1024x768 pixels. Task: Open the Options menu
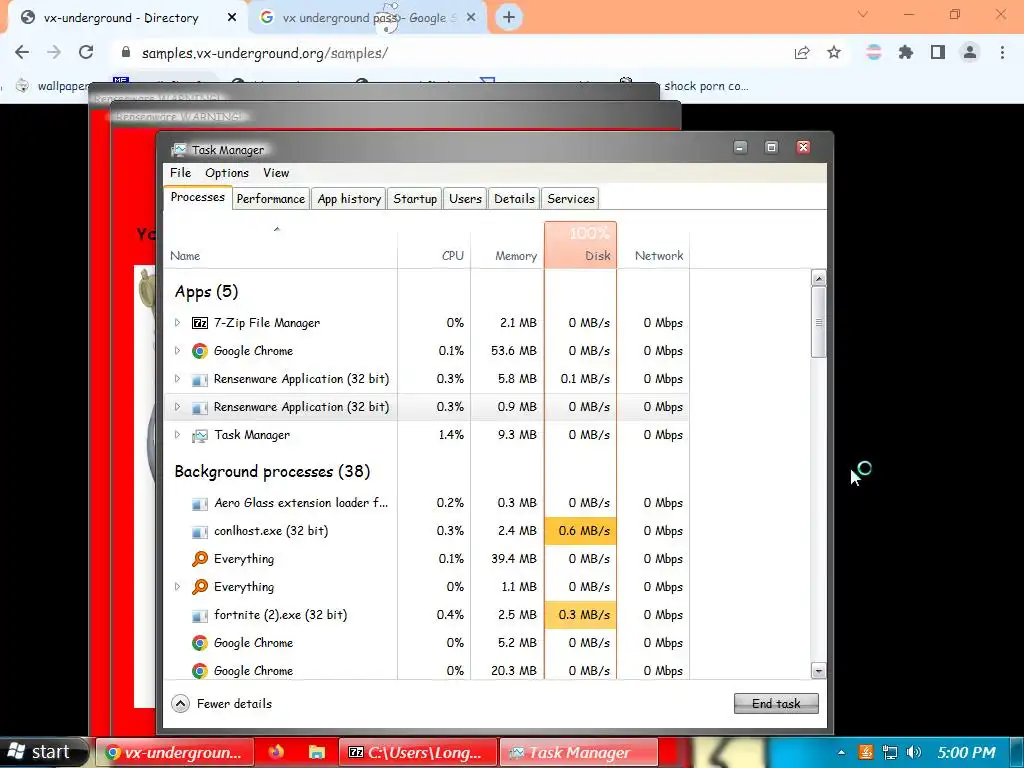pyautogui.click(x=227, y=172)
